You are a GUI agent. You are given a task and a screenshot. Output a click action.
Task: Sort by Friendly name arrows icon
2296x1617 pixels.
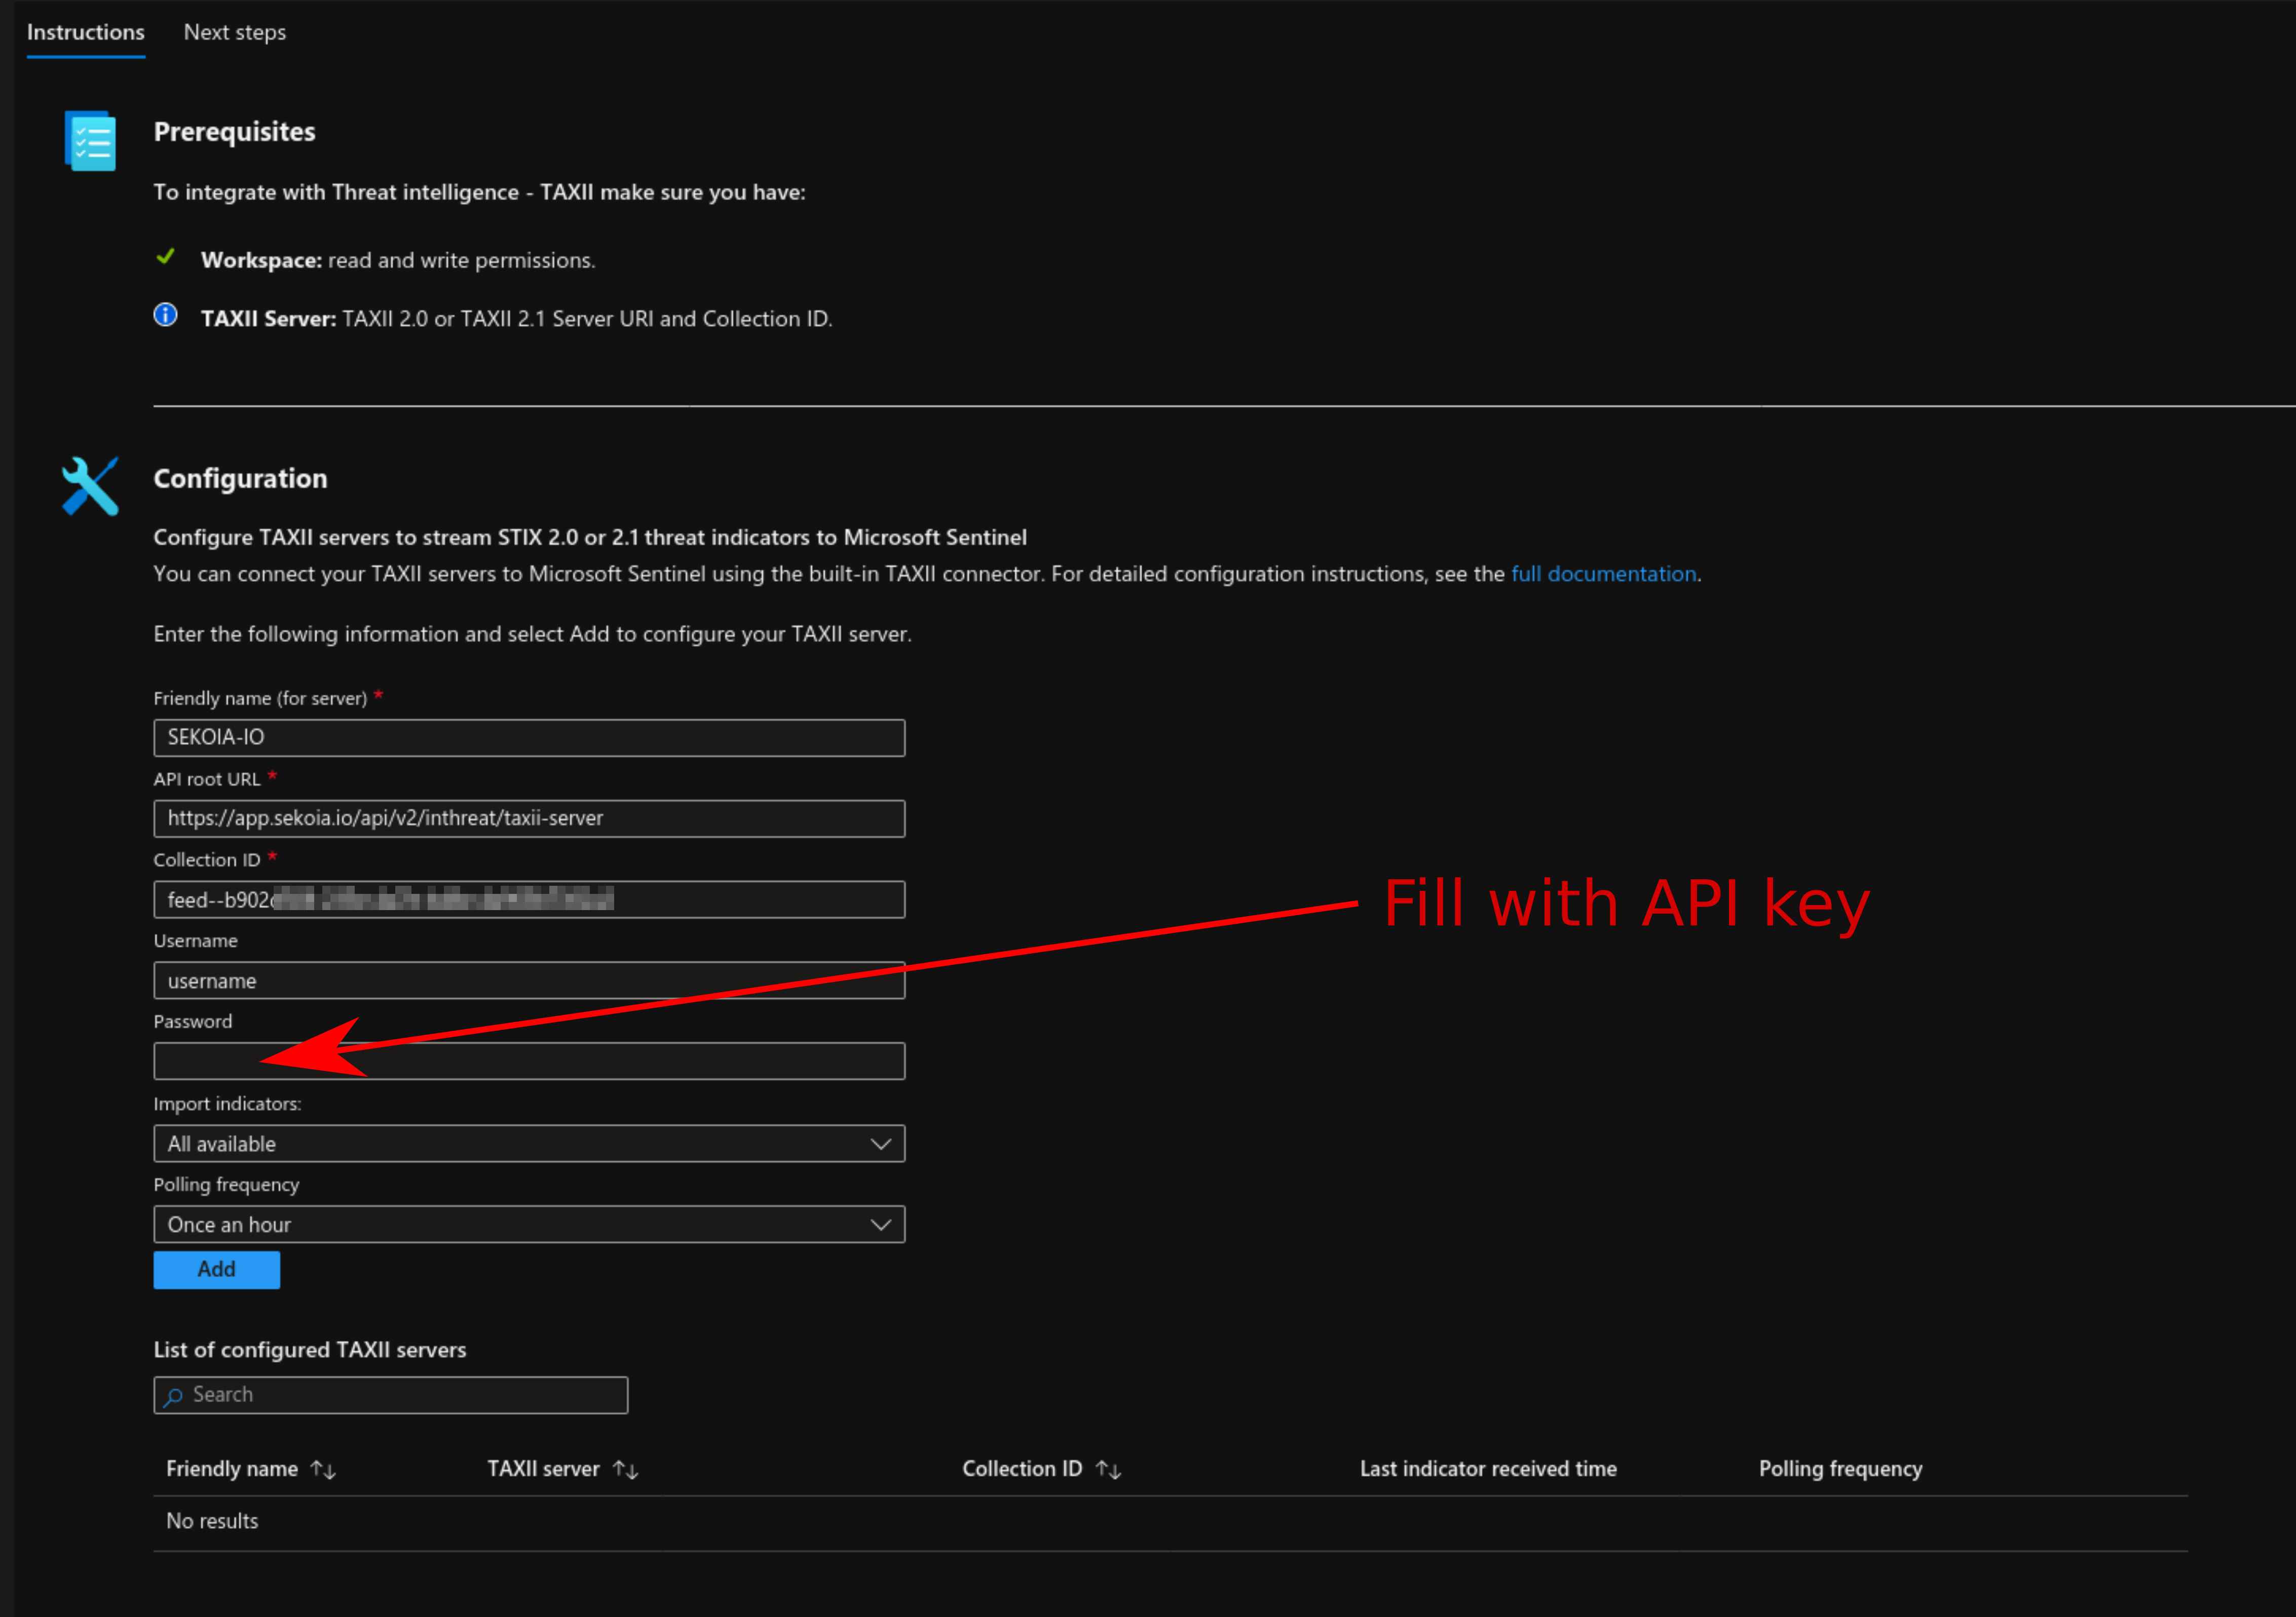pos(323,1469)
